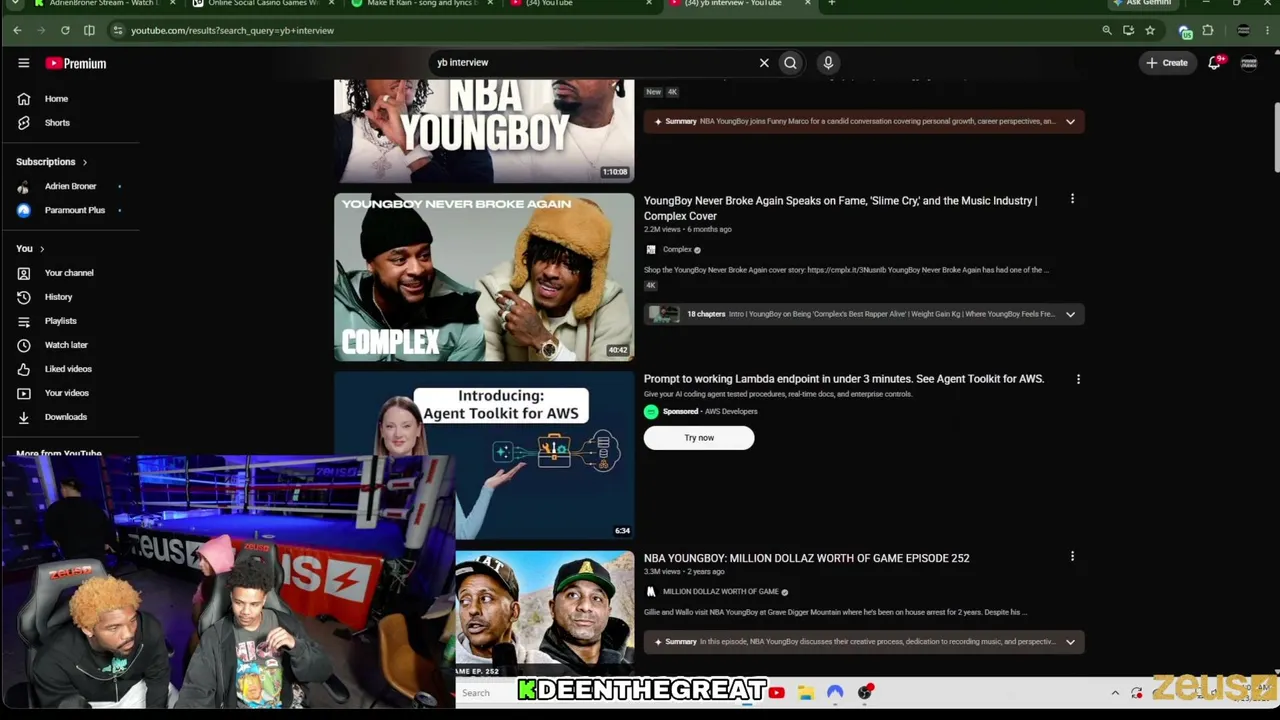Image resolution: width=1280 pixels, height=720 pixels.
Task: Open Liked videos in the sidebar
Action: pos(70,369)
